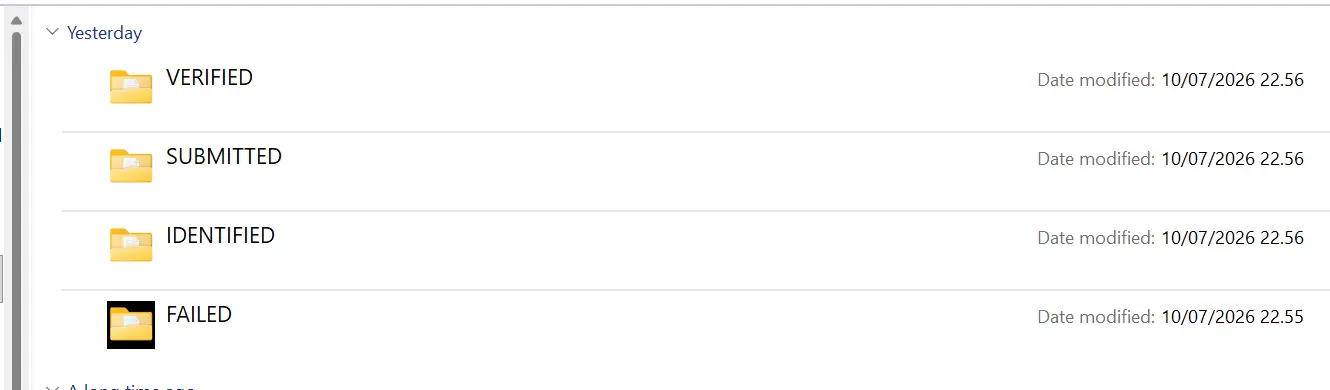Click the SUBMITTED folder name
Viewport: 1330px width, 390px height.
point(224,156)
